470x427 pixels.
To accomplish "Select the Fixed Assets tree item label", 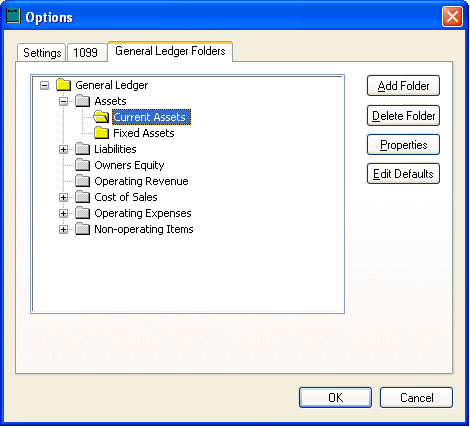I will 144,133.
